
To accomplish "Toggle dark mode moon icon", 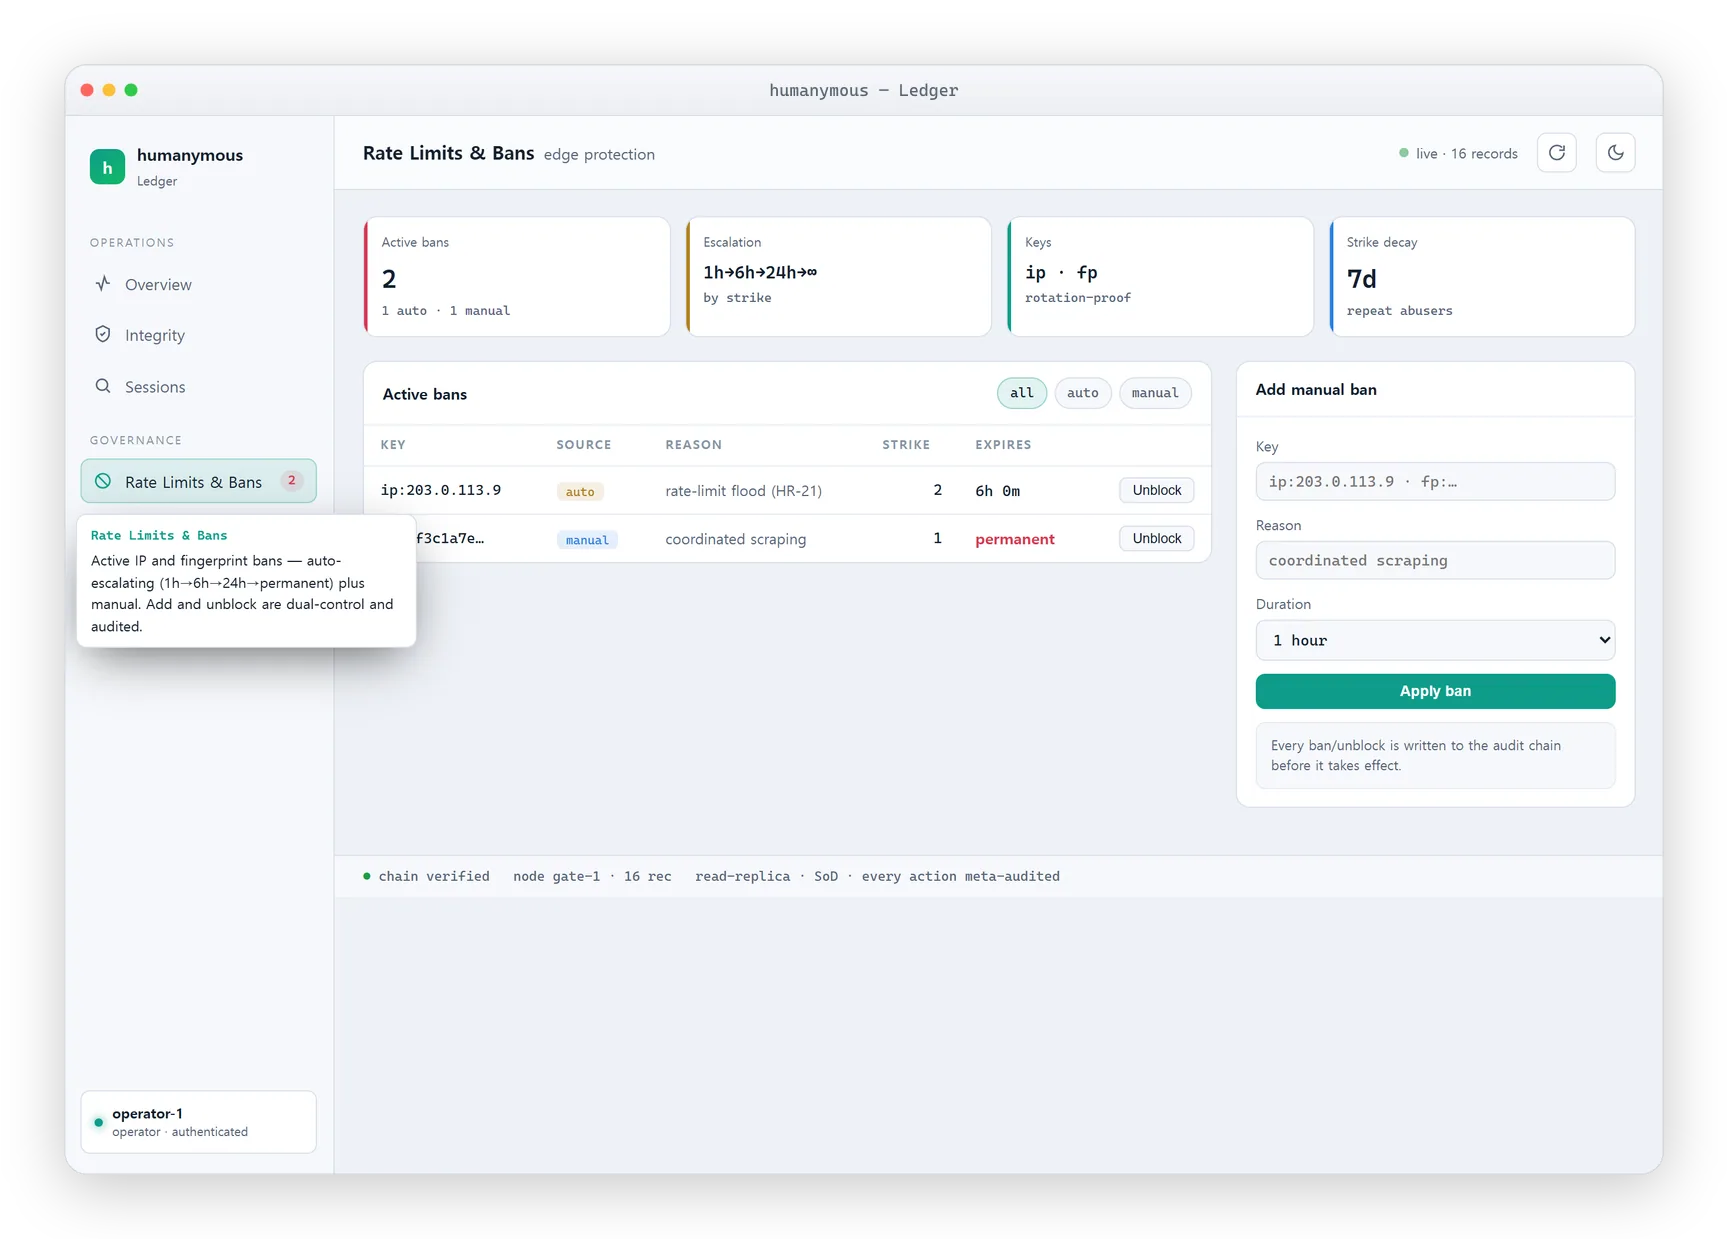I will [1615, 153].
